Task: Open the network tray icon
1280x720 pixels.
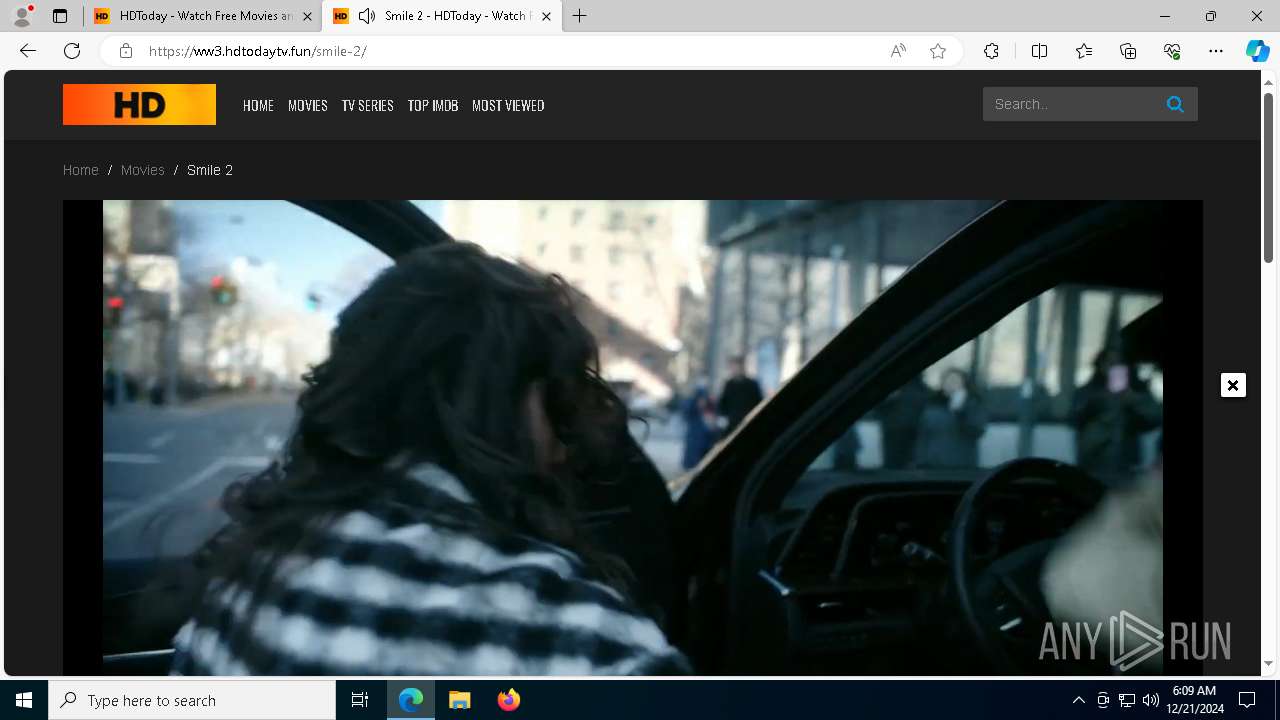Action: pos(1127,700)
